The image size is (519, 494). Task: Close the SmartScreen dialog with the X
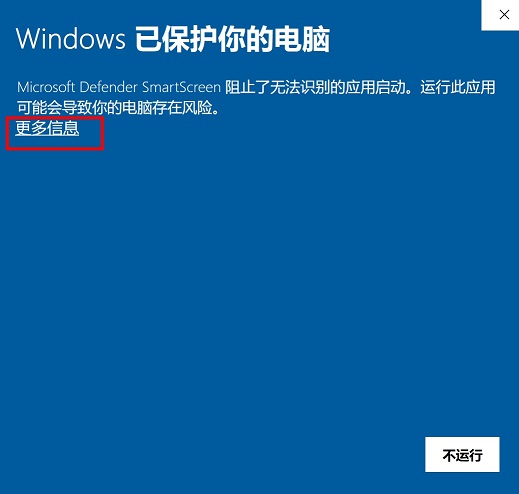pos(503,15)
